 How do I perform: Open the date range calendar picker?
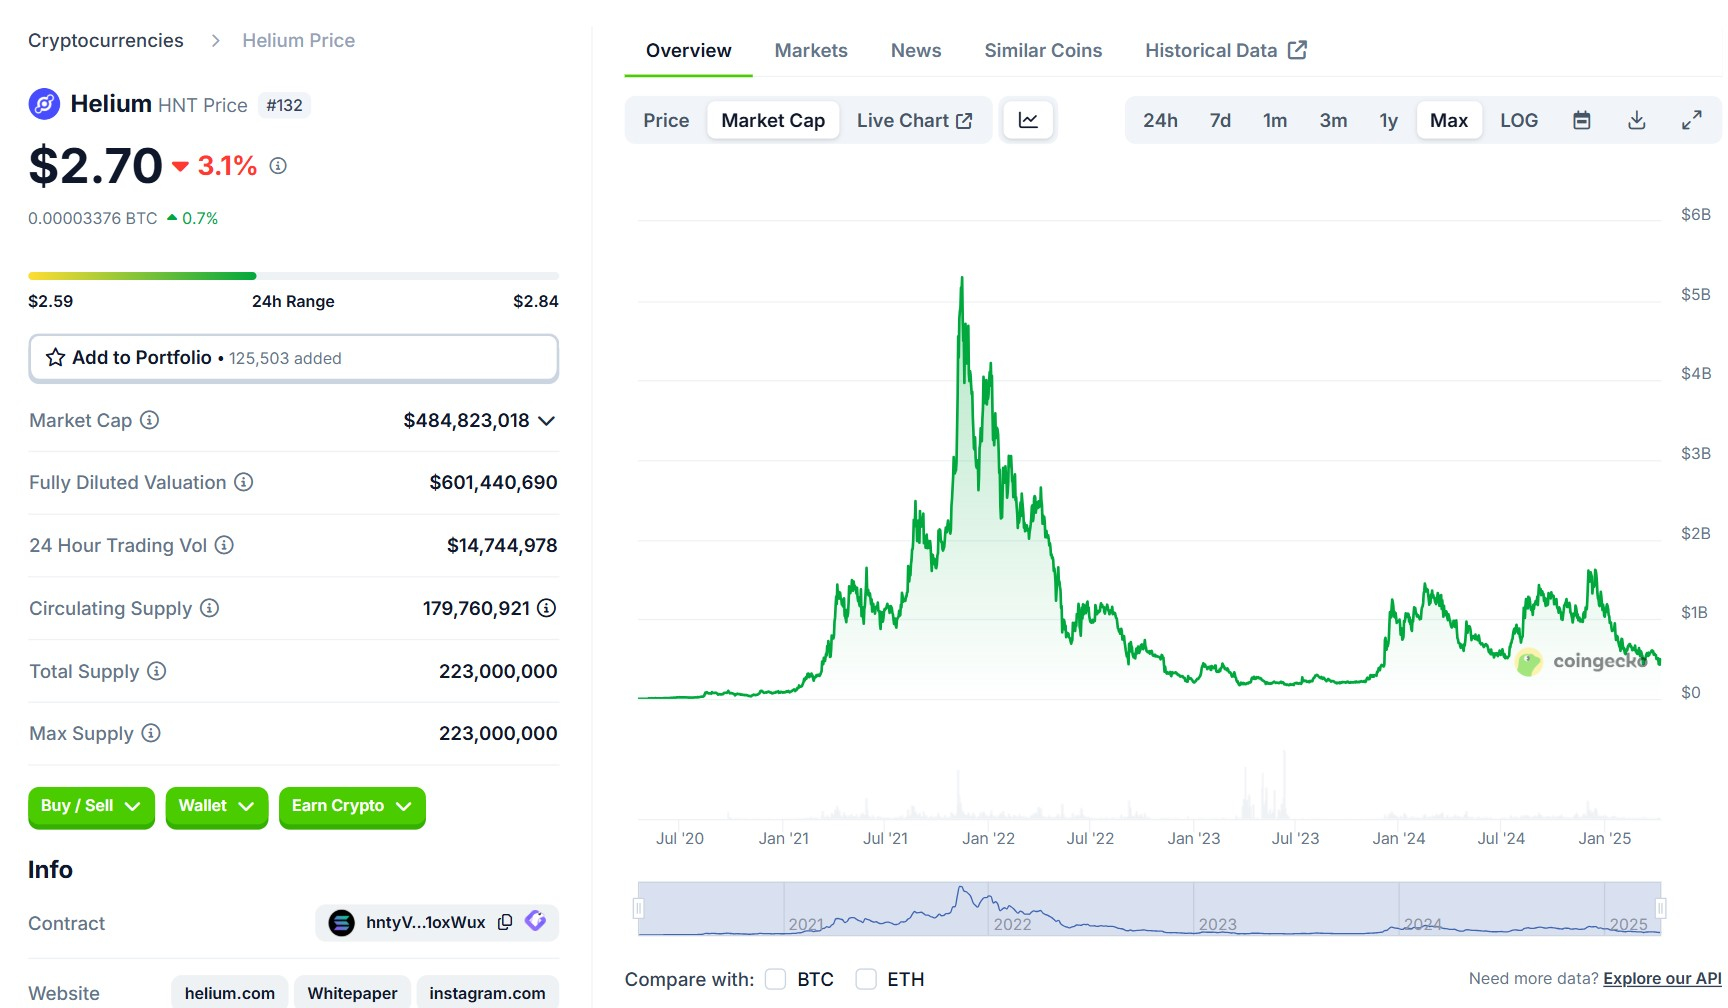1582,119
